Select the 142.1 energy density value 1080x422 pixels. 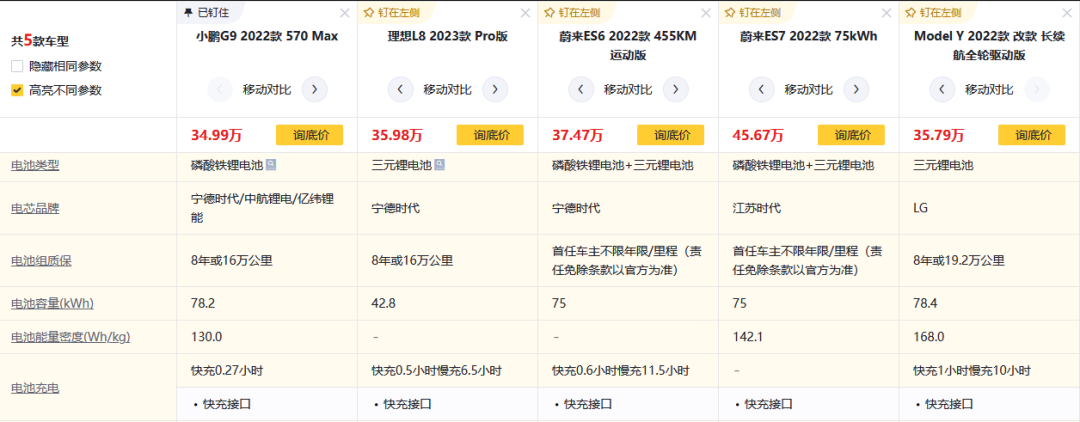(x=747, y=337)
